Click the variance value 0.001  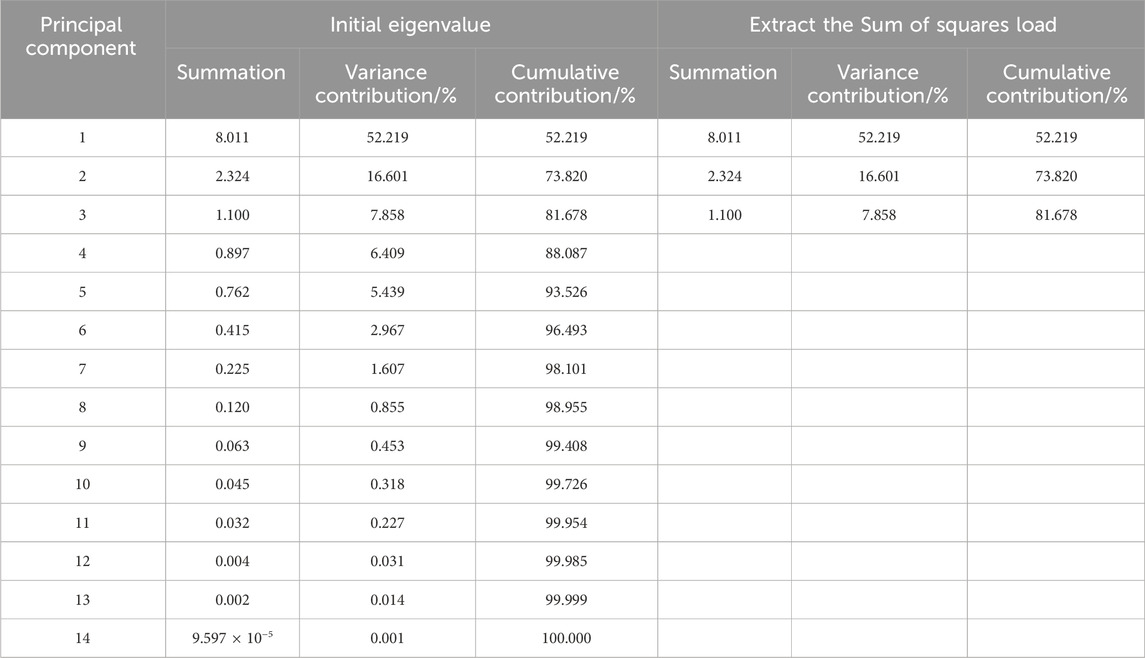point(387,638)
